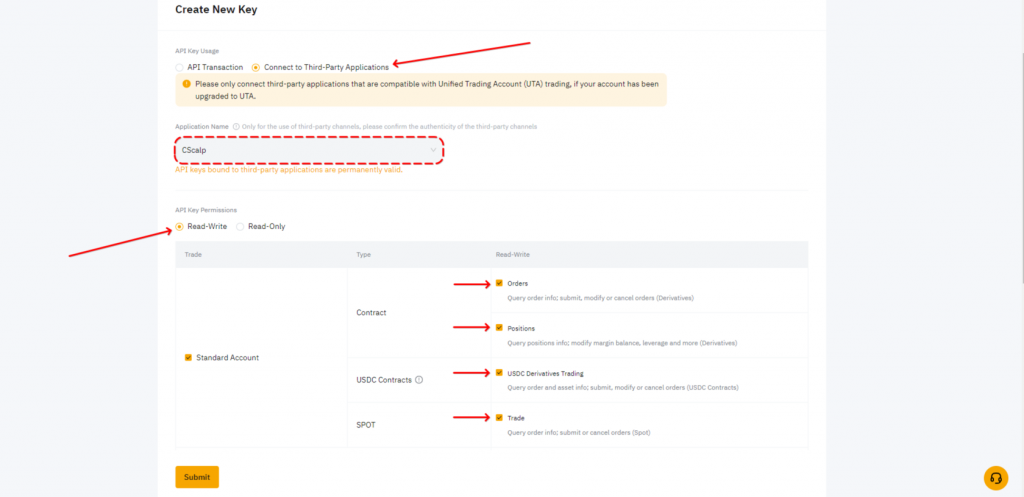Click the info icon beside USDC Contracts
Screen dimensions: 1024x497
419,380
